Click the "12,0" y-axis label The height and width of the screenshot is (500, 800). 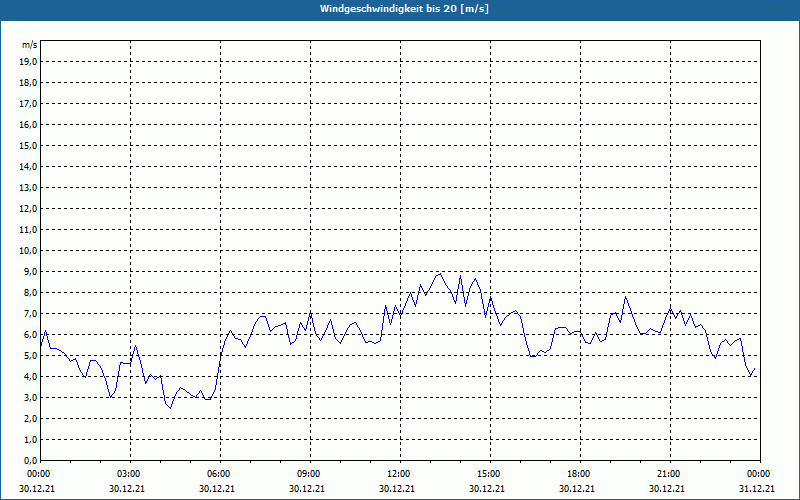[28, 209]
